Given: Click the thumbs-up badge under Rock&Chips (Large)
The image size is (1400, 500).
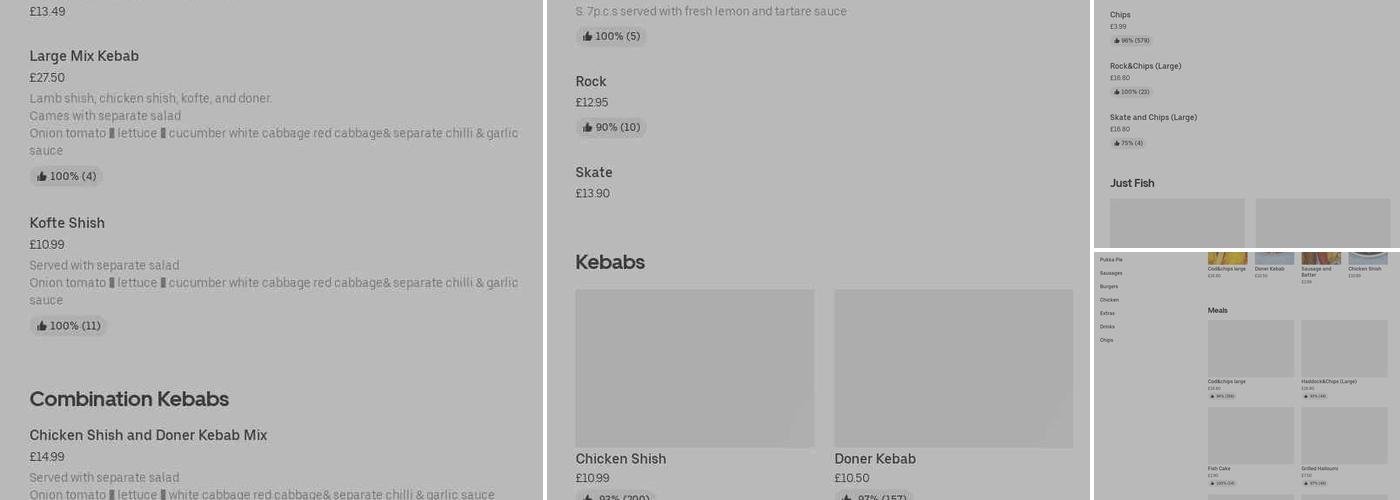Looking at the screenshot, I should point(1131,92).
